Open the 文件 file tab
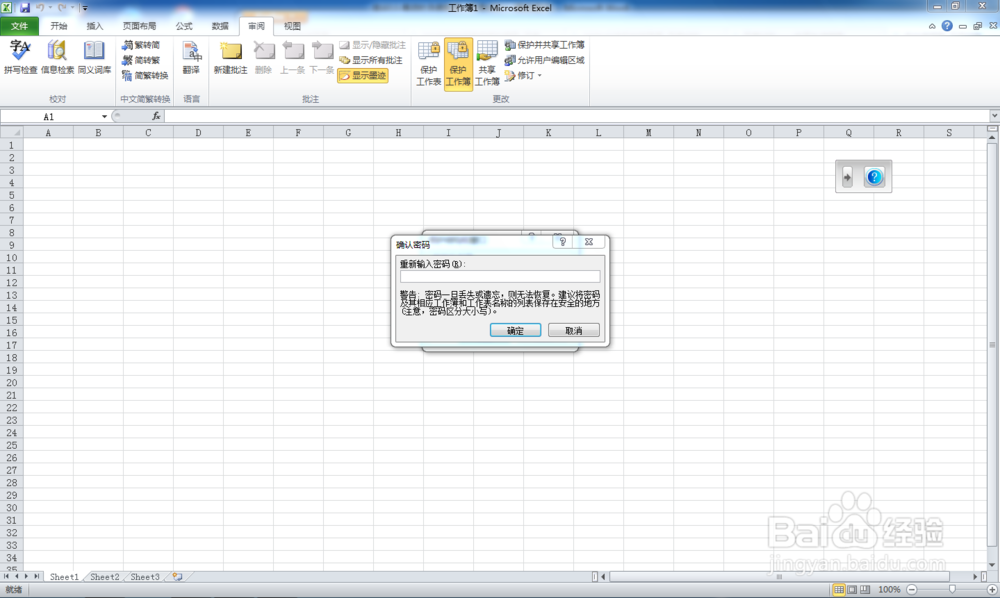The image size is (1000, 598). pos(19,26)
